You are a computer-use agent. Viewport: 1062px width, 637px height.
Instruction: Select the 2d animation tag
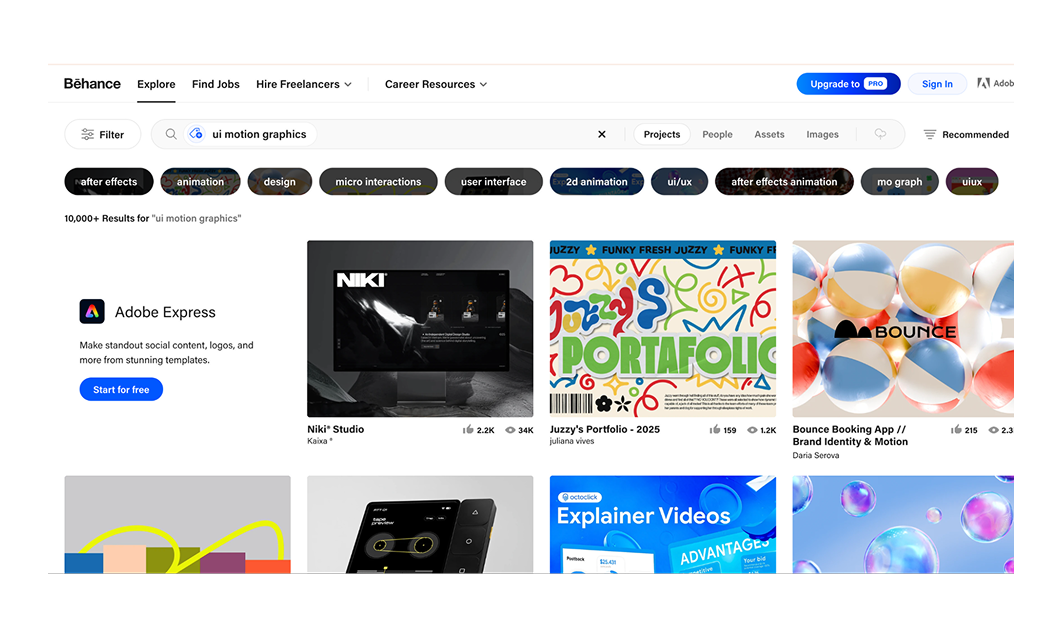597,181
